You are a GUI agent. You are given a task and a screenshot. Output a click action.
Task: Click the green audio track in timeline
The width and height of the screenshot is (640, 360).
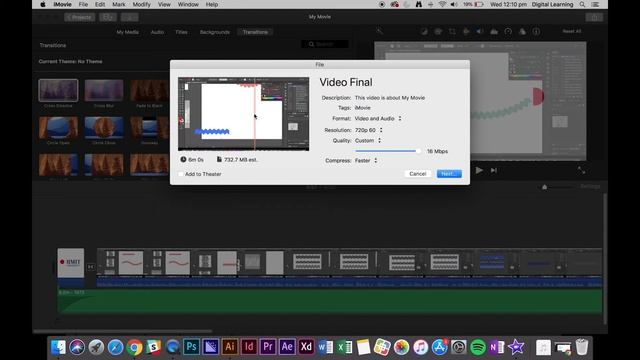click(330, 301)
